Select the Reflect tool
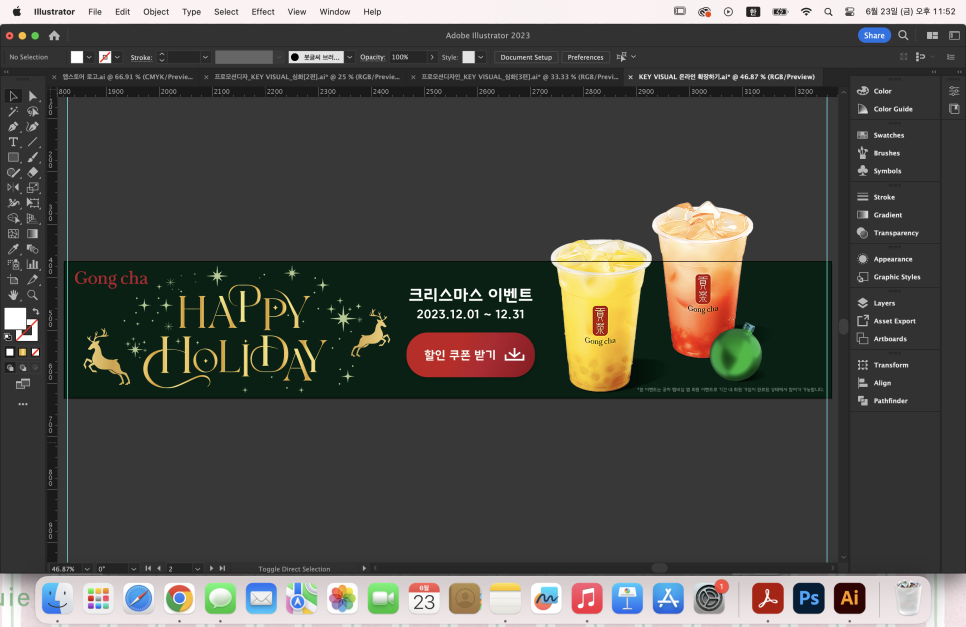Viewport: 966px width, 627px height. point(13,188)
